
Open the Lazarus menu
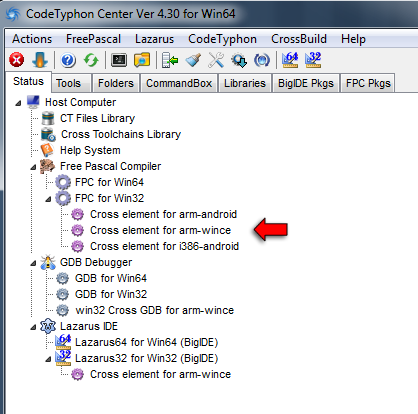pos(154,39)
